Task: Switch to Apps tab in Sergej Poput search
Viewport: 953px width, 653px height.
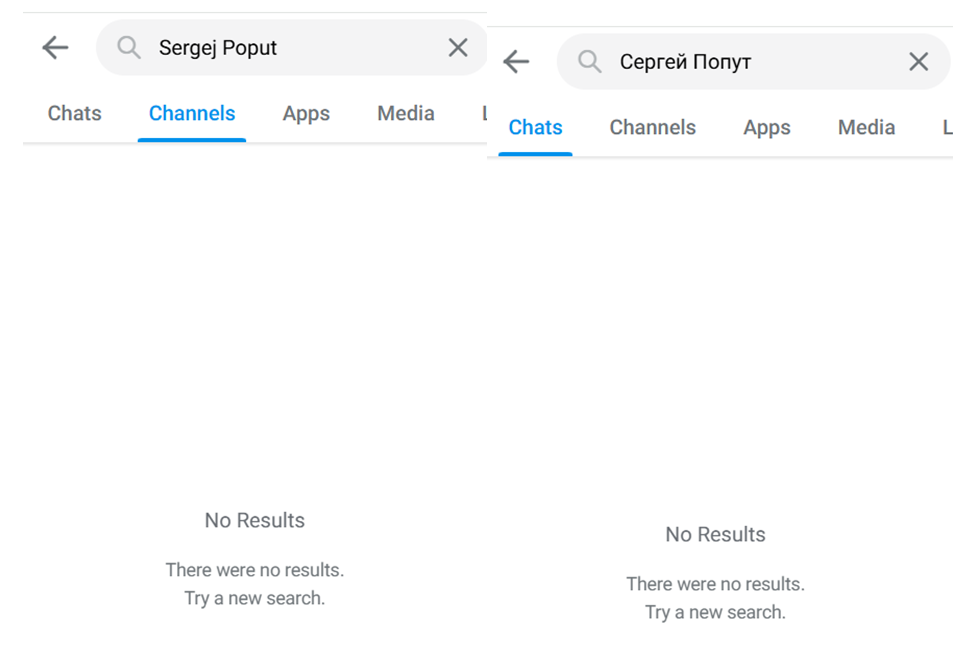Action: click(306, 114)
